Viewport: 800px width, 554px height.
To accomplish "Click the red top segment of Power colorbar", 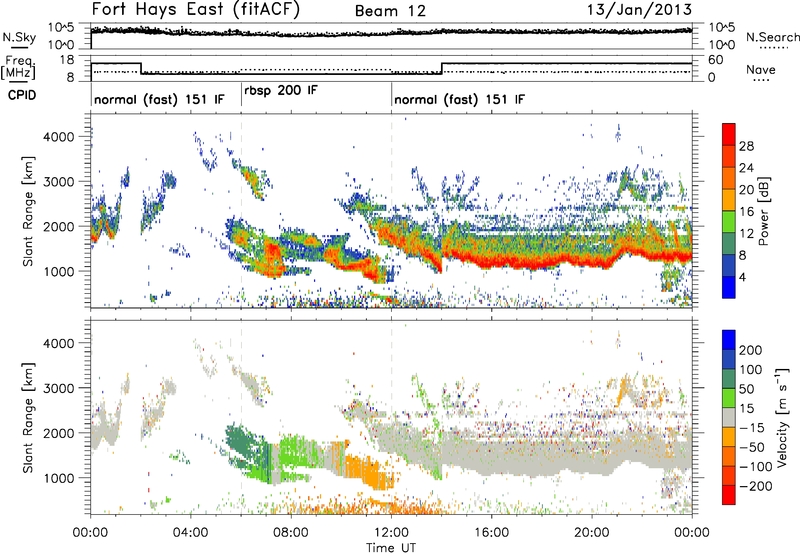I will [729, 134].
